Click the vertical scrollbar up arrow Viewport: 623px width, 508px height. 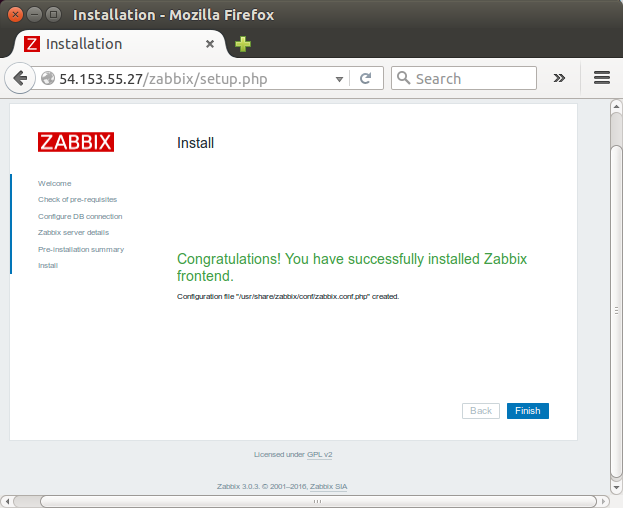coord(616,106)
